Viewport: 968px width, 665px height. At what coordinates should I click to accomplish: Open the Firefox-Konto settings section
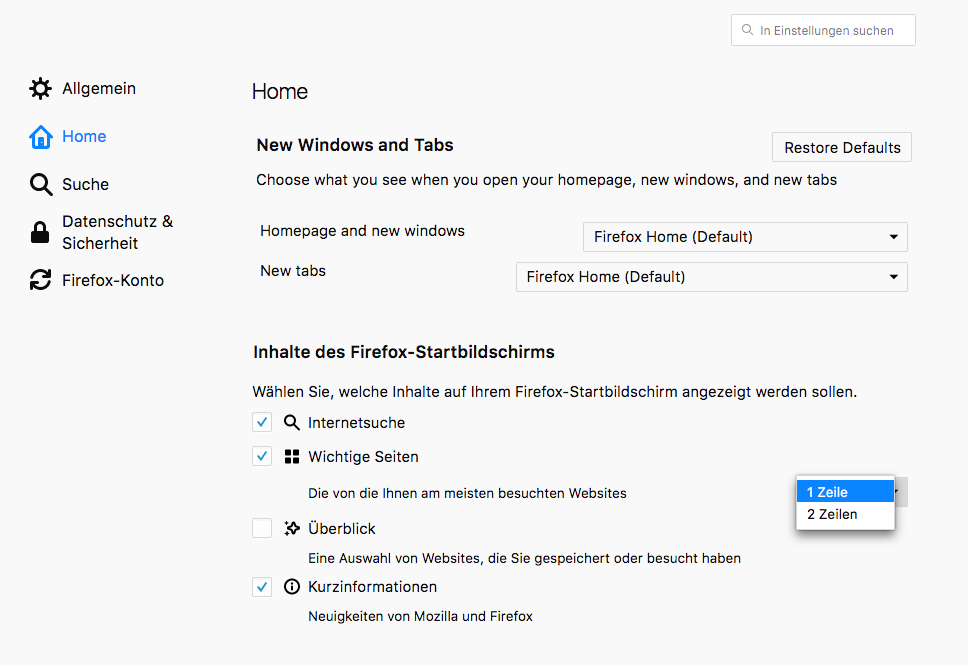[x=112, y=281]
